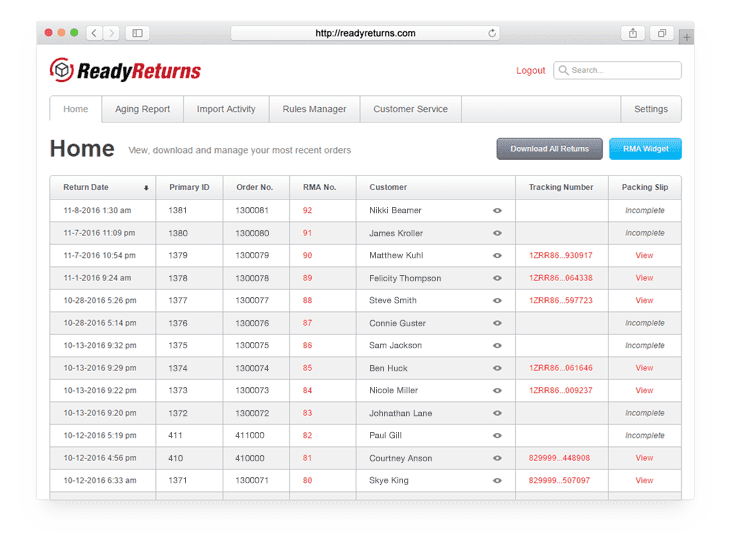
Task: Switch to the Import Activity tab
Action: pos(226,109)
